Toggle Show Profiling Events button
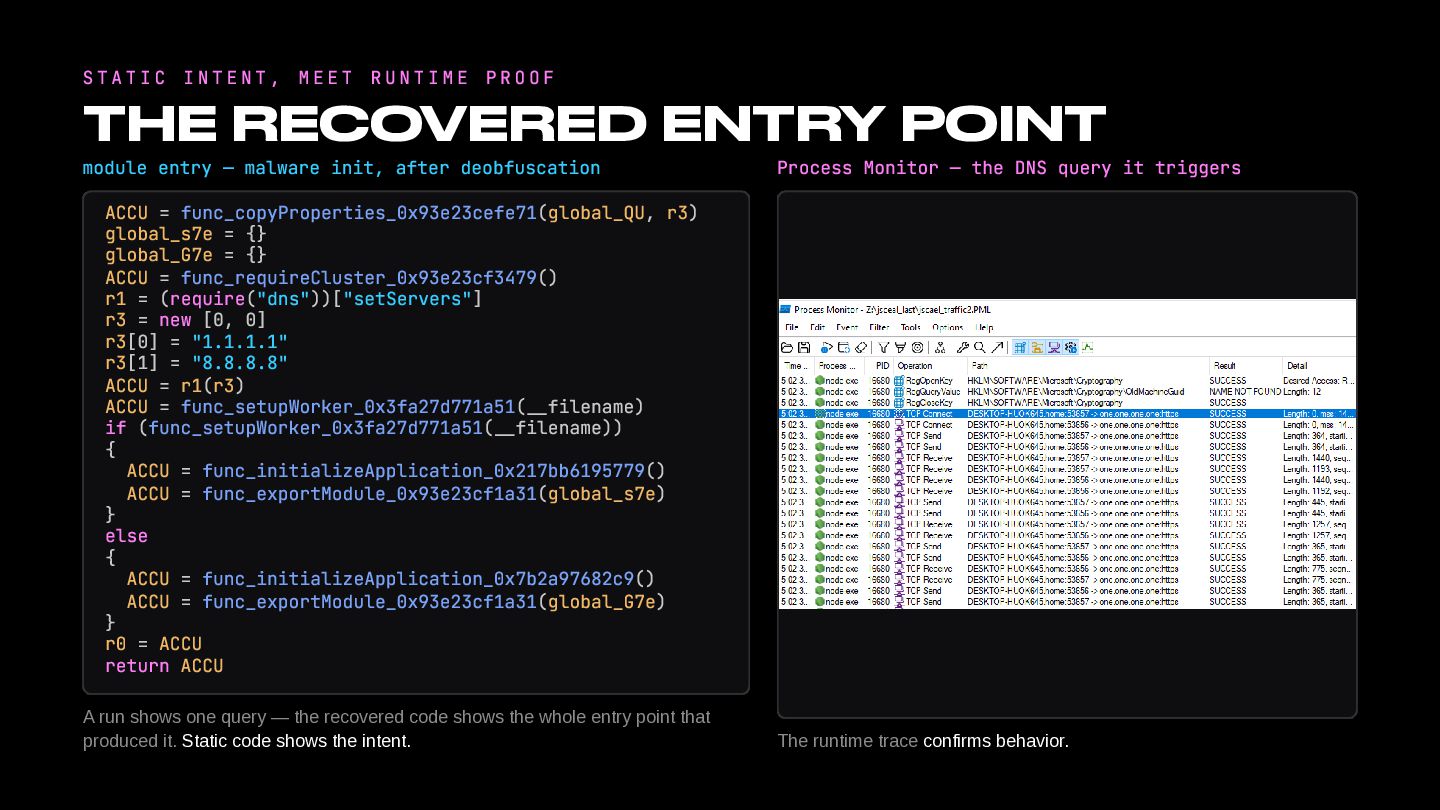The height and width of the screenshot is (810, 1440). [1087, 347]
